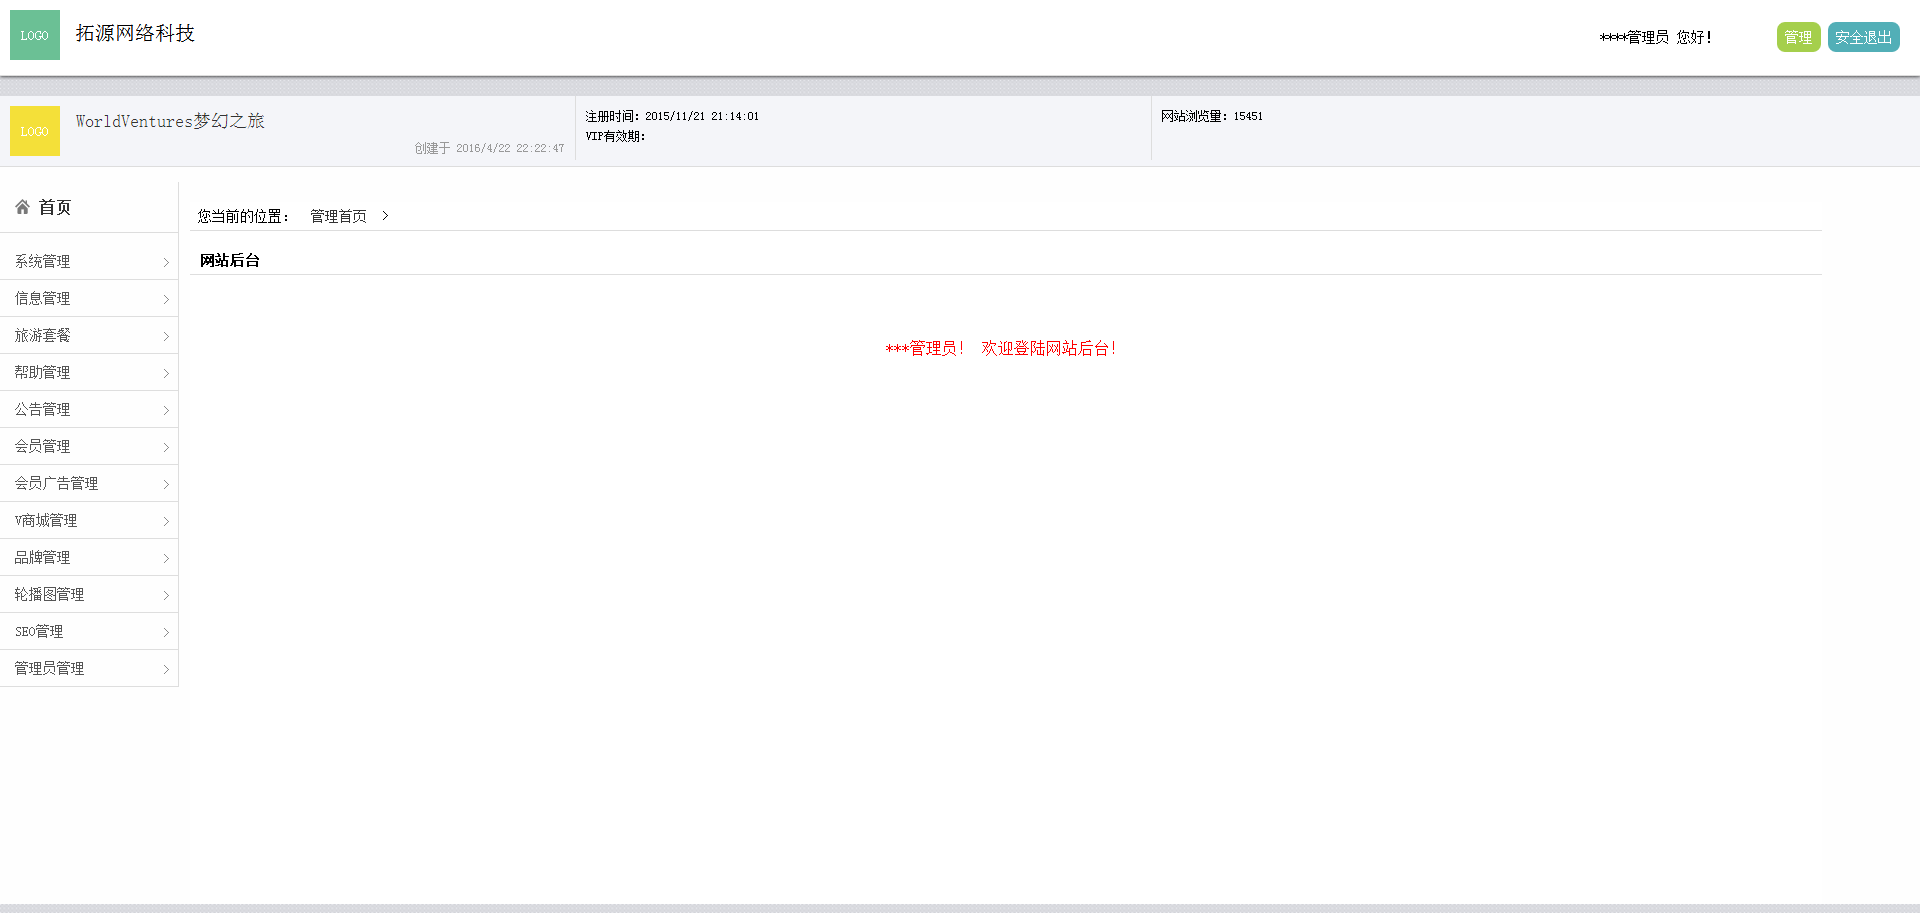Screen dimensions: 1920x913
Task: Click the 安全退出 logout button
Action: coord(1863,37)
